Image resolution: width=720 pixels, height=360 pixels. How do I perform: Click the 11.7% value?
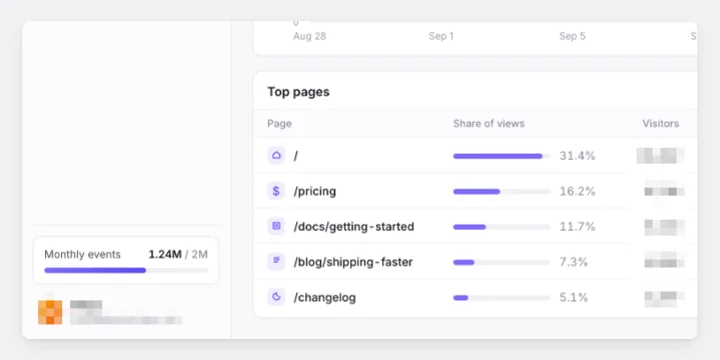(x=577, y=227)
